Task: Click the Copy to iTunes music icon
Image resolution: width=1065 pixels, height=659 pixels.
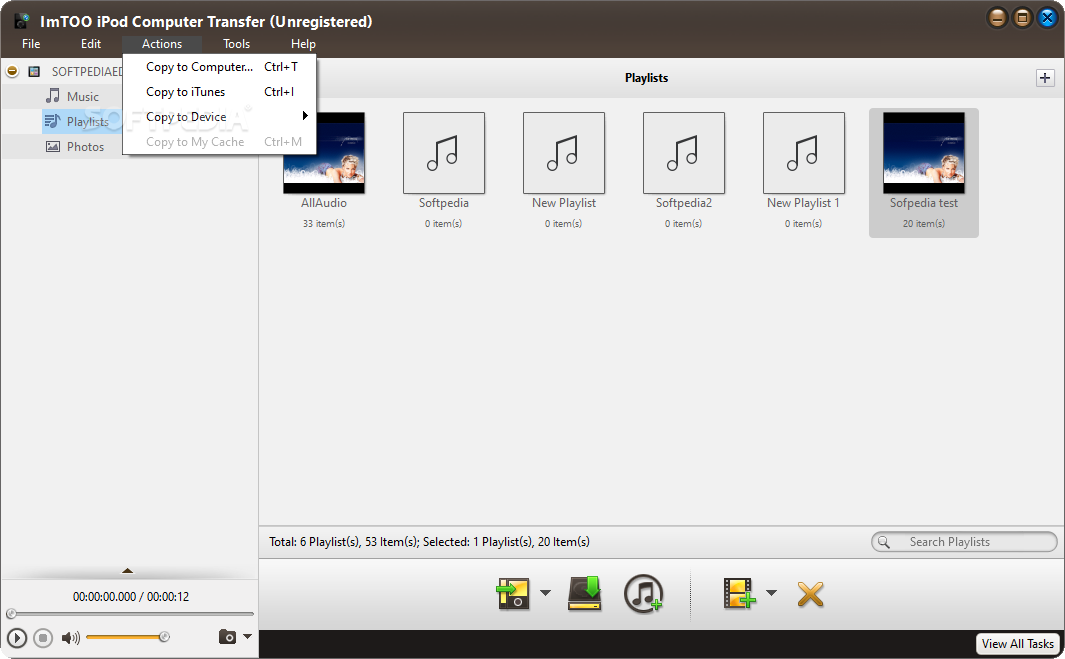Action: [643, 594]
